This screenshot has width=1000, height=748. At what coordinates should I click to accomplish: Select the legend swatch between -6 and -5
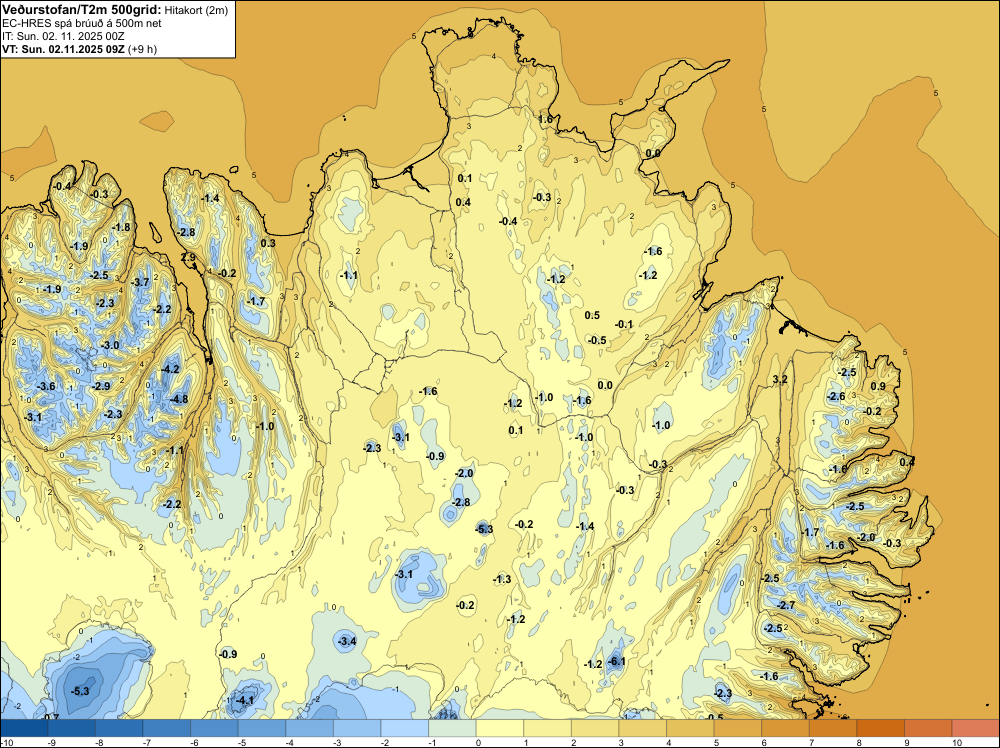click(x=214, y=728)
